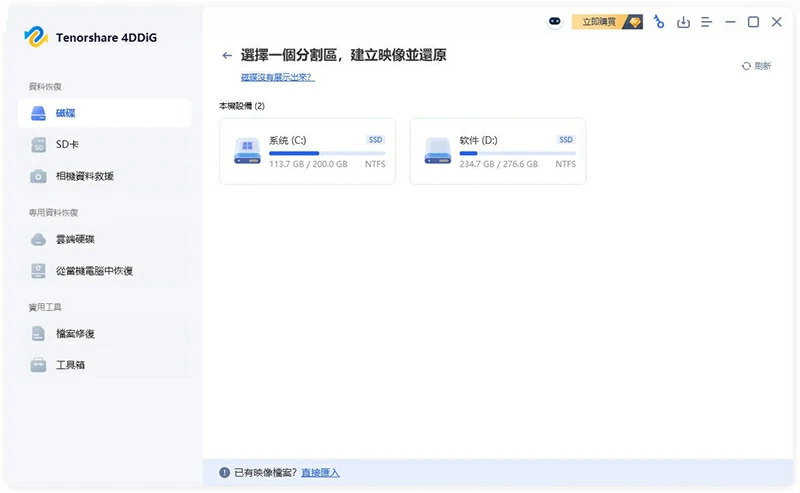Screen dimensions: 800x493
Task: Open the robot assistant icon
Action: 555,22
